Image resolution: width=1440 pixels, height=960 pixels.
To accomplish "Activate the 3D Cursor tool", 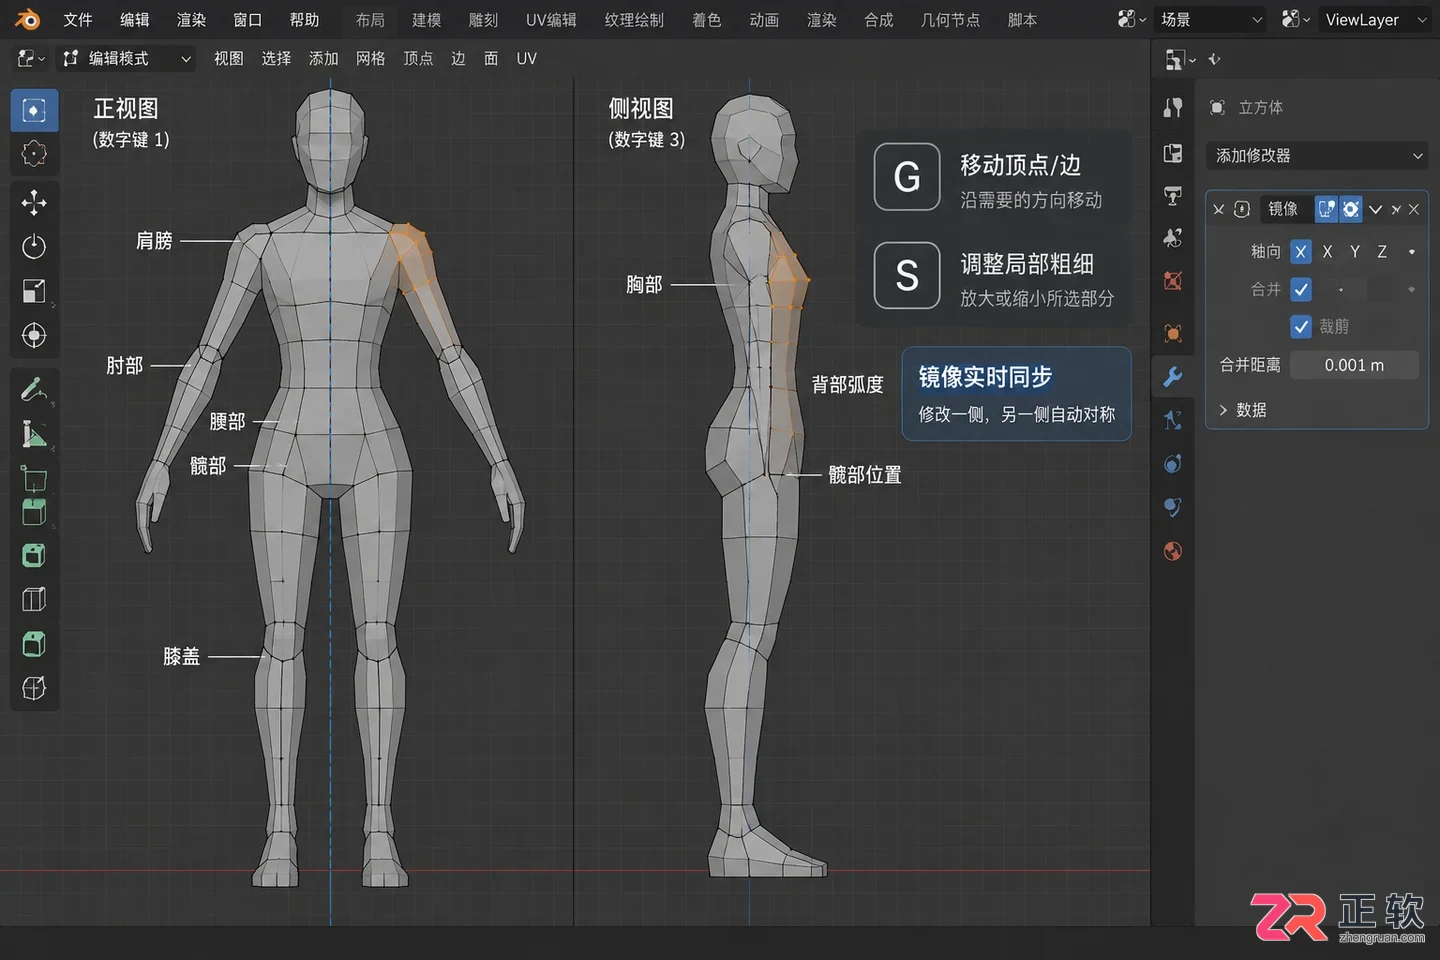I will point(34,154).
